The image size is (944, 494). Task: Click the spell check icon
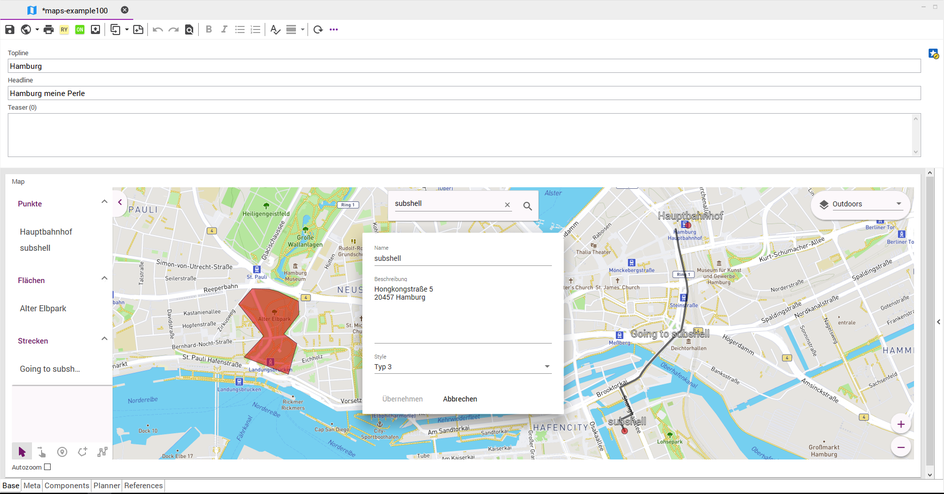(x=275, y=29)
